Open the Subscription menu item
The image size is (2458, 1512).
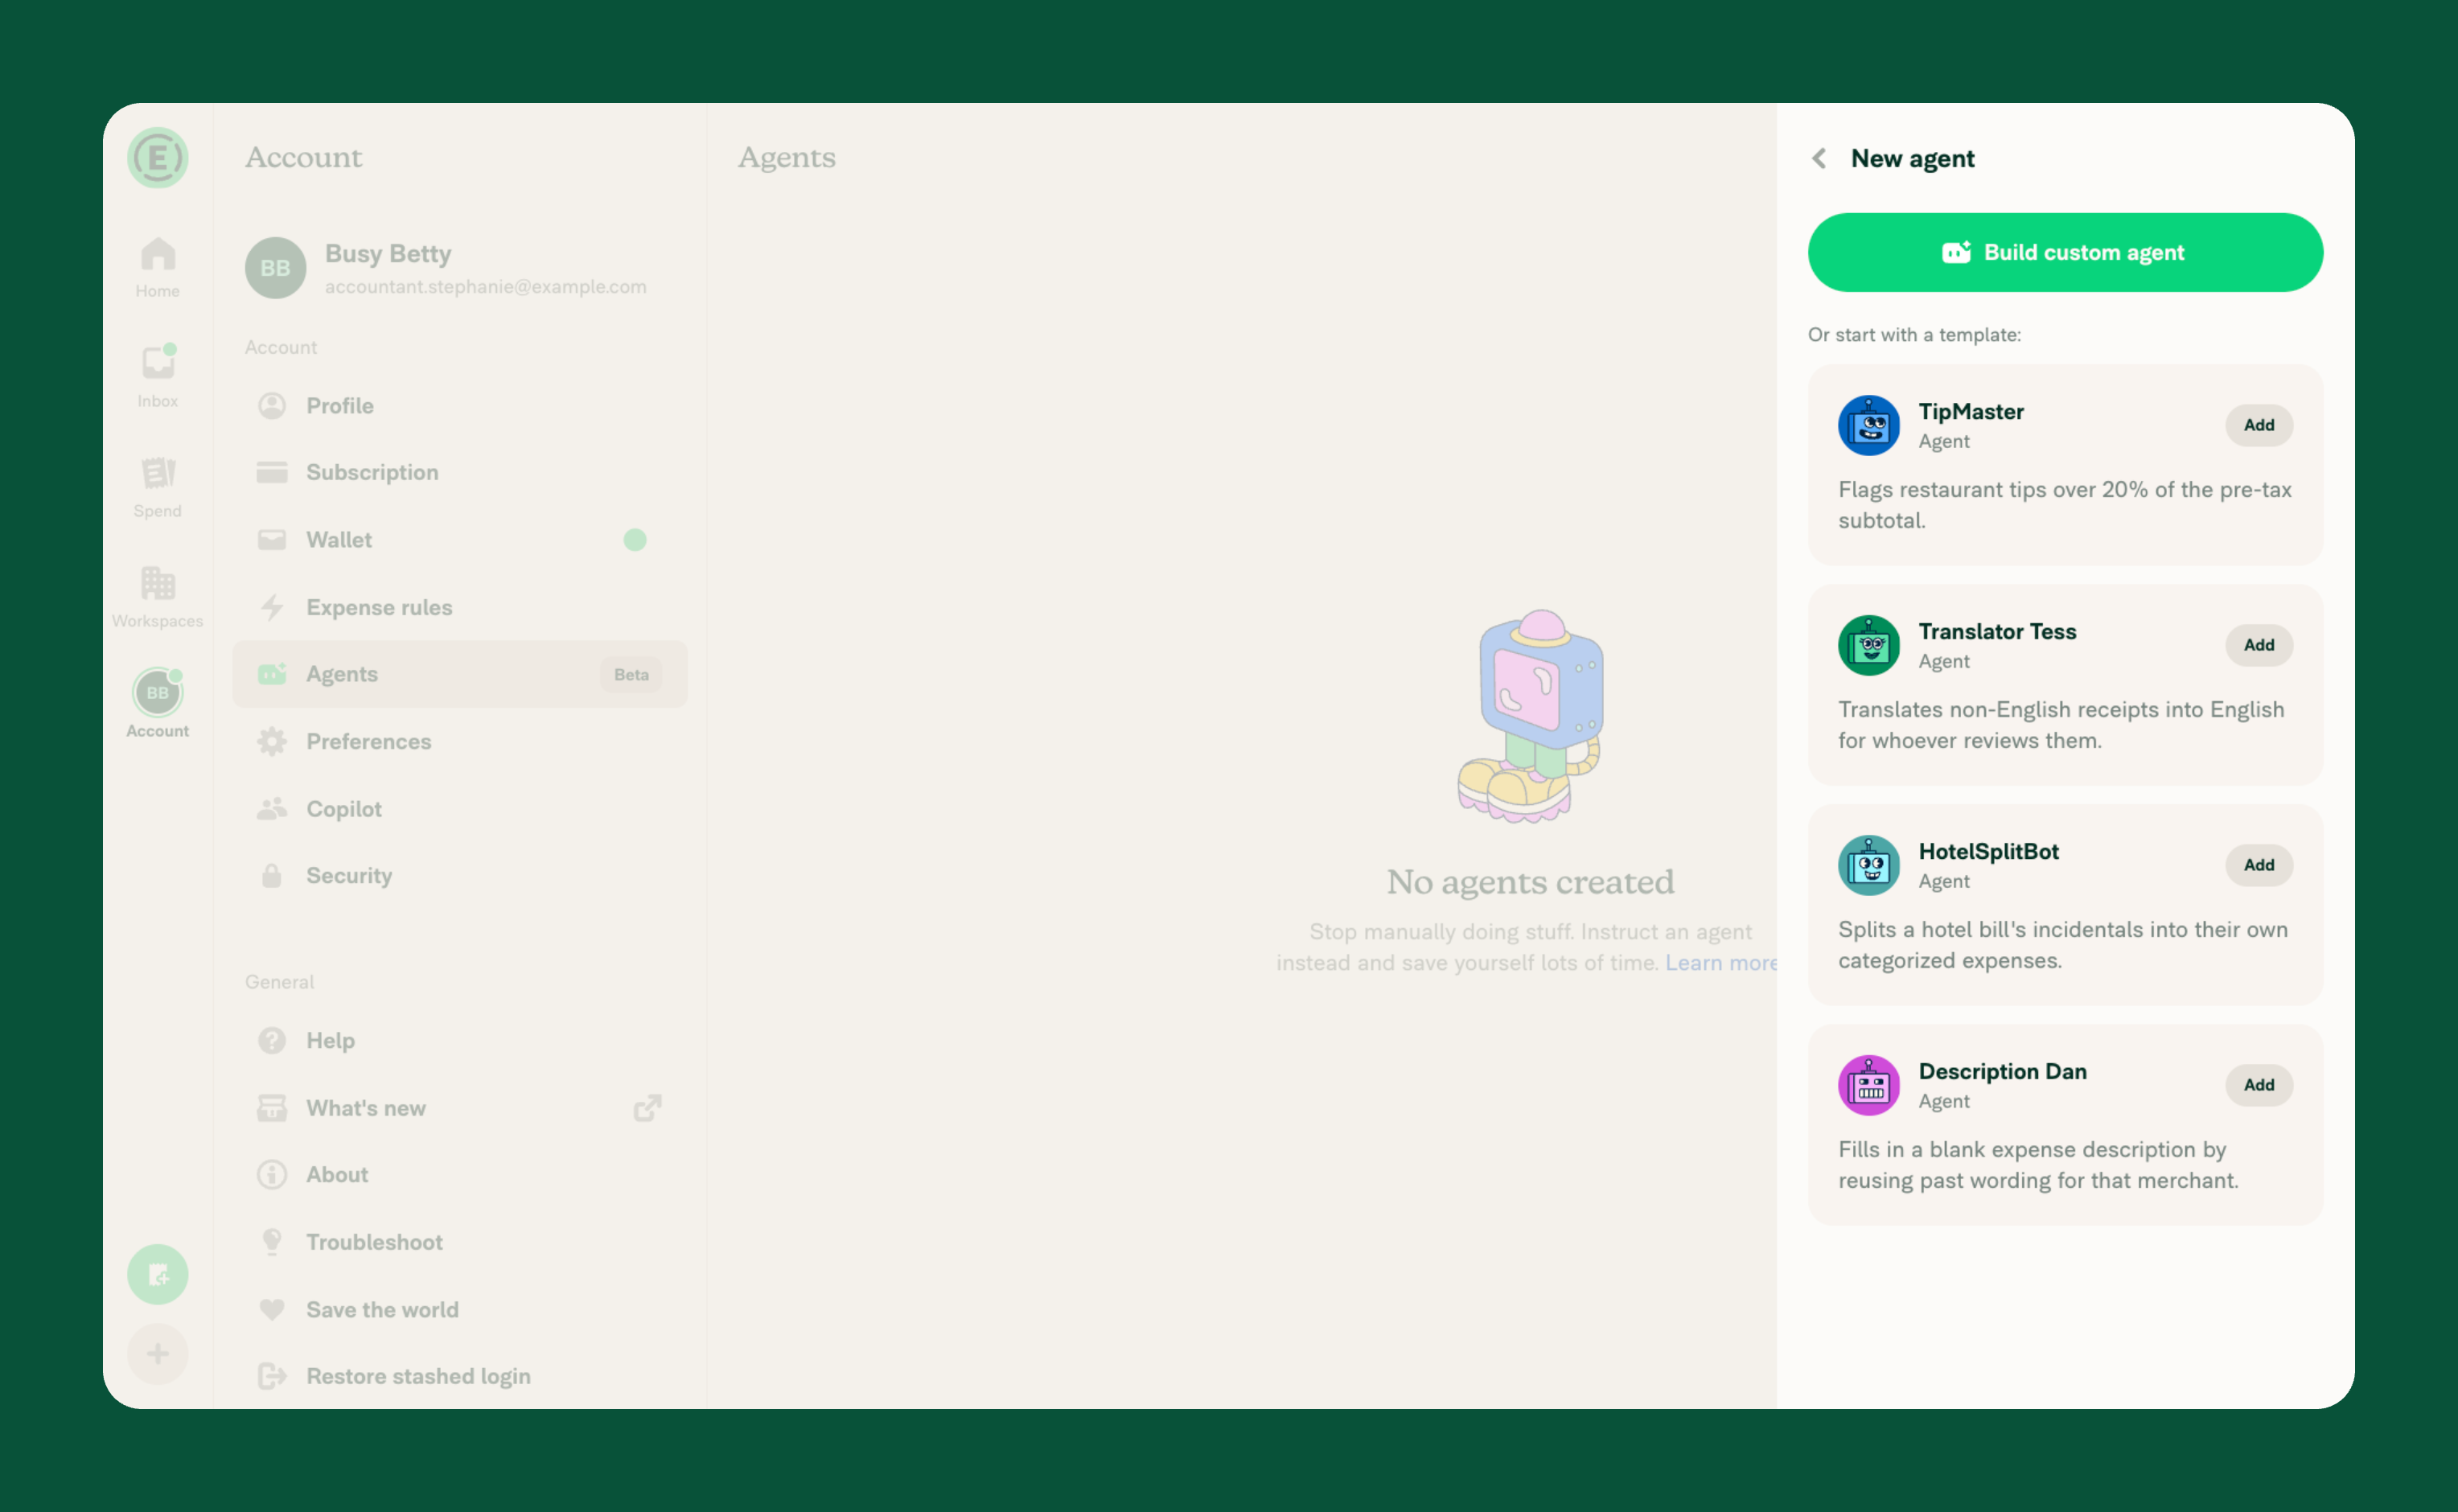(460, 472)
